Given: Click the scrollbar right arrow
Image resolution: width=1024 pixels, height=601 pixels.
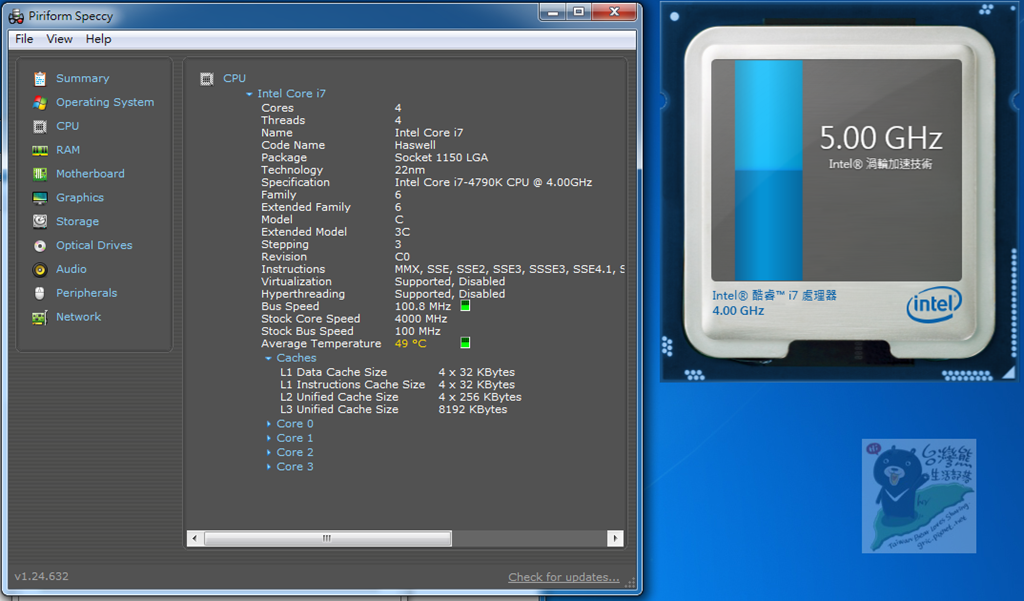Looking at the screenshot, I should pos(615,538).
